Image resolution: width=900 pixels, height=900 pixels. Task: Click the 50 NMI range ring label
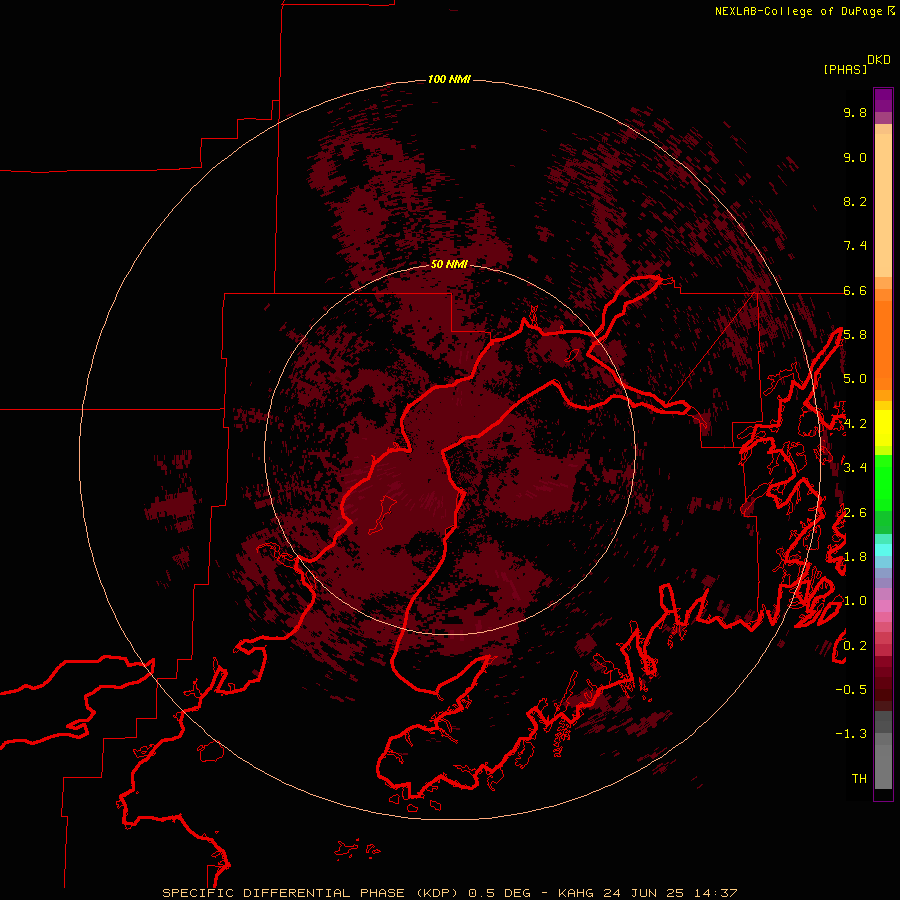click(449, 264)
